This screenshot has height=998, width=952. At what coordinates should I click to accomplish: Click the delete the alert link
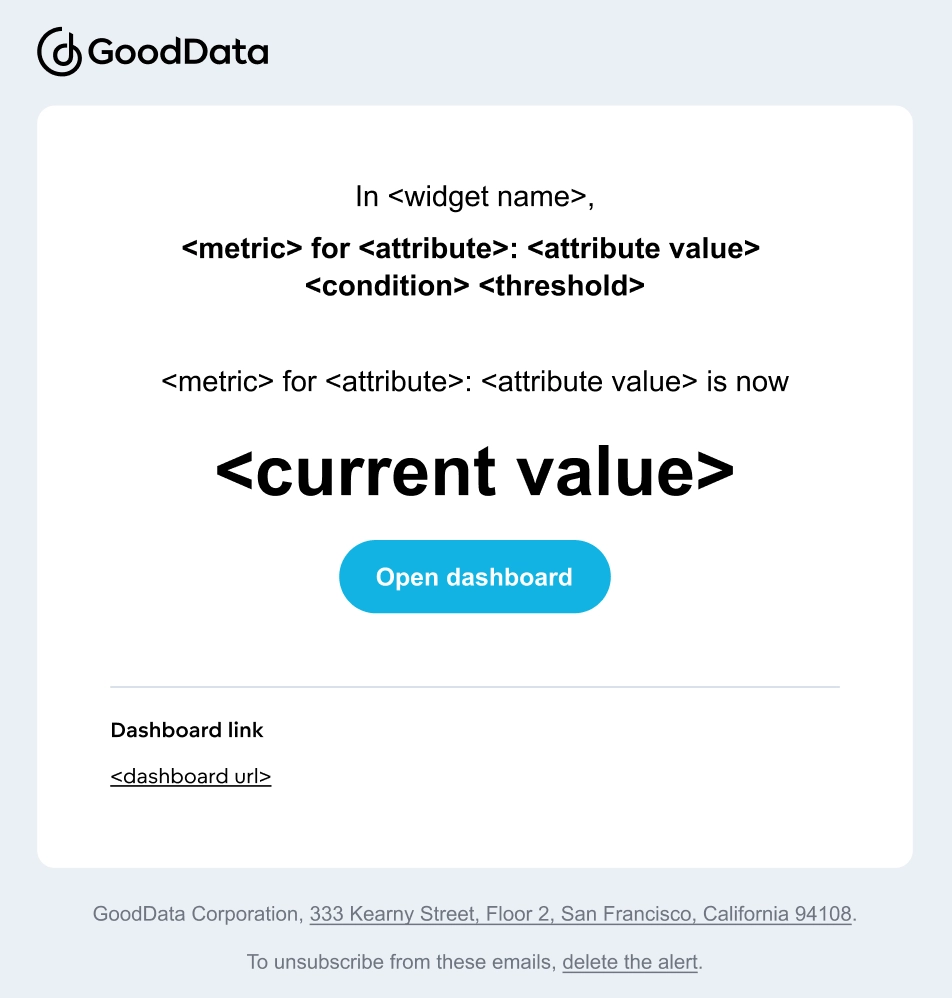630,962
